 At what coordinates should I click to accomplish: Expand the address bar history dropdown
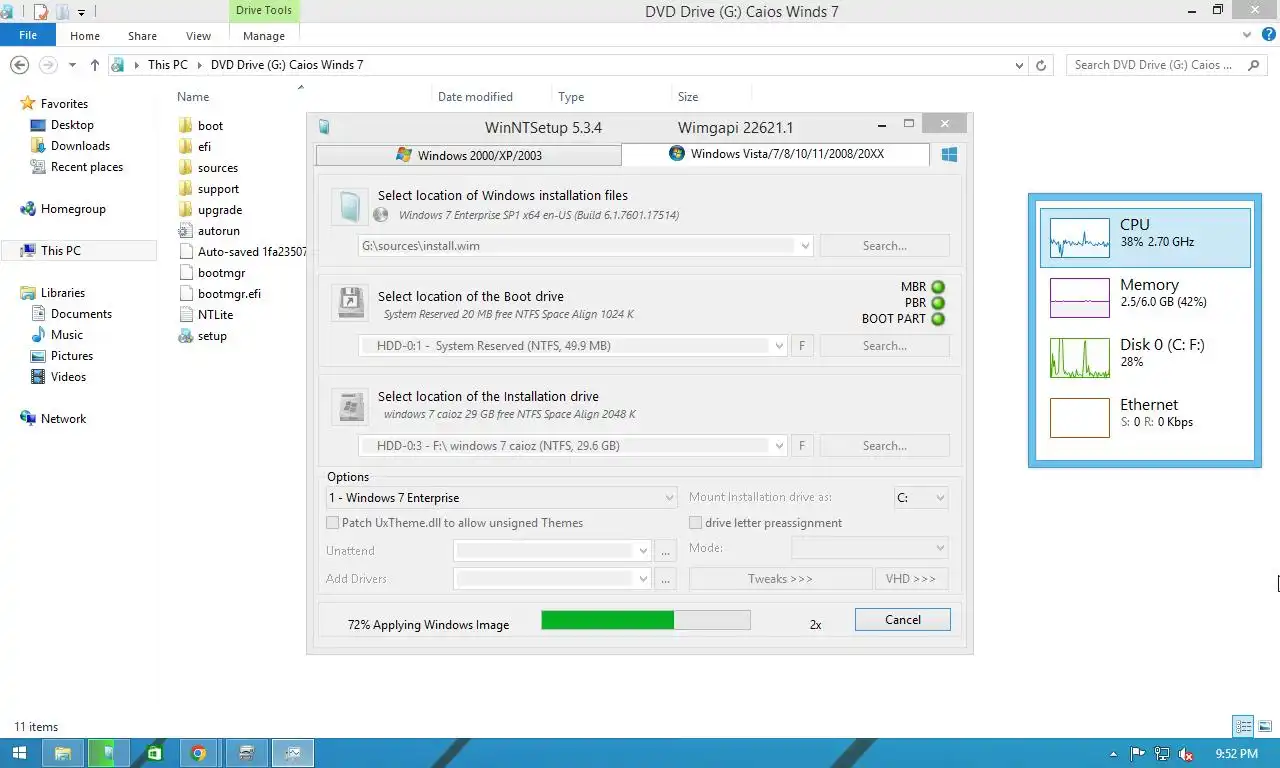pos(1019,65)
